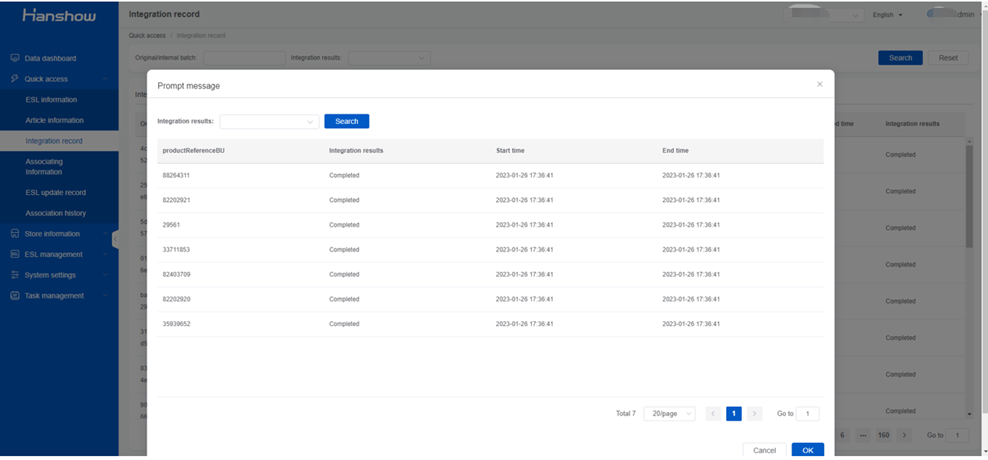This screenshot has height=460, width=988.
Task: Collapse the sidebar with the arrow handle
Action: point(115,239)
